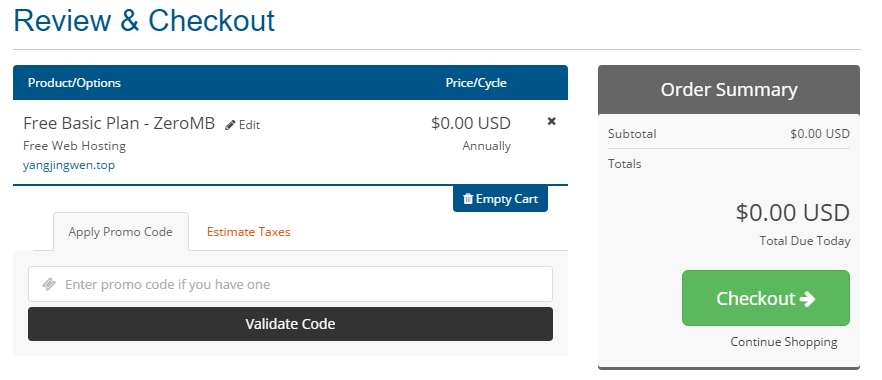Click the Checkout word on the green button
This screenshot has height=380, width=882.
pyautogui.click(x=756, y=298)
